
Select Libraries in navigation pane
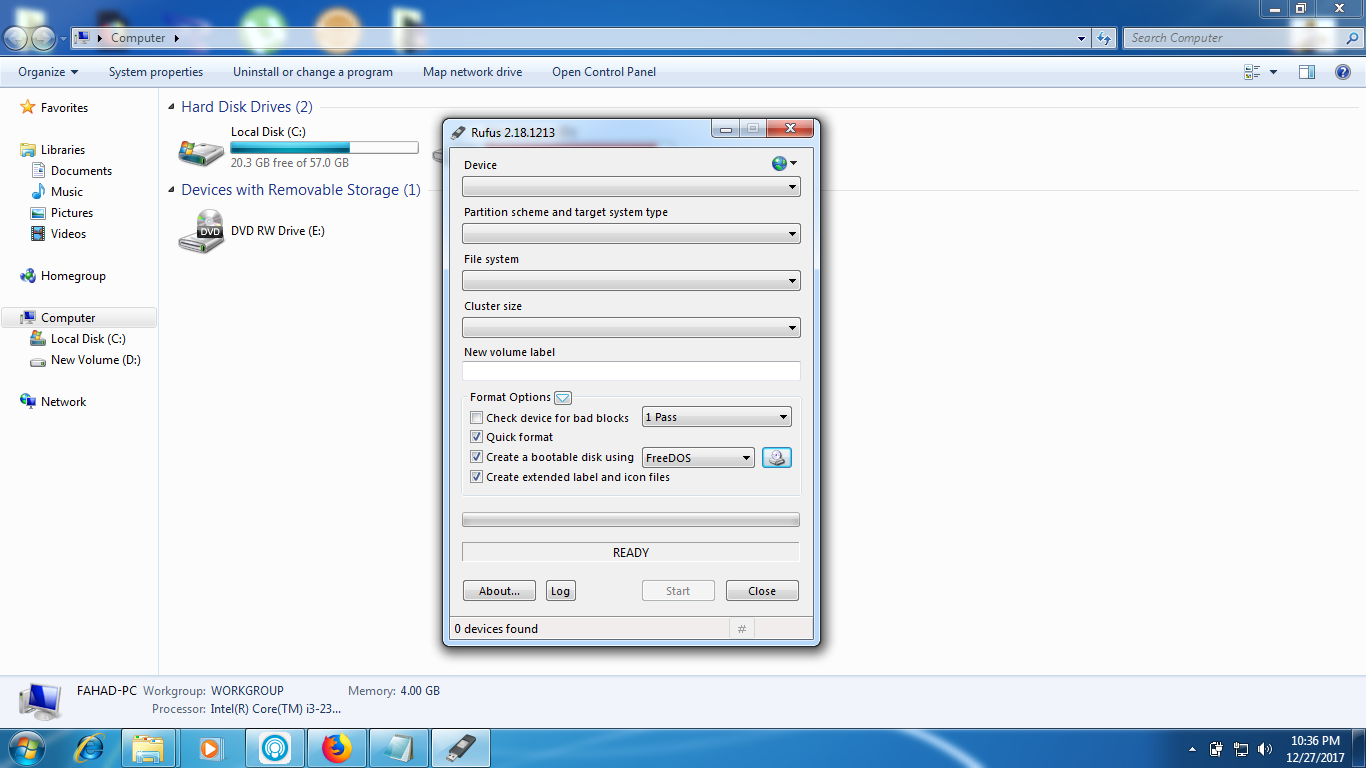tap(63, 150)
